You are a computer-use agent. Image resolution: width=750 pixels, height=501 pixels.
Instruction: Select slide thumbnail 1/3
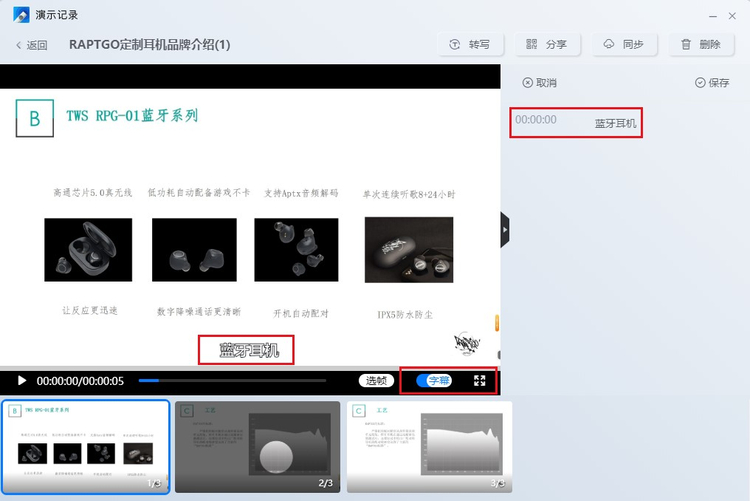(x=86, y=446)
